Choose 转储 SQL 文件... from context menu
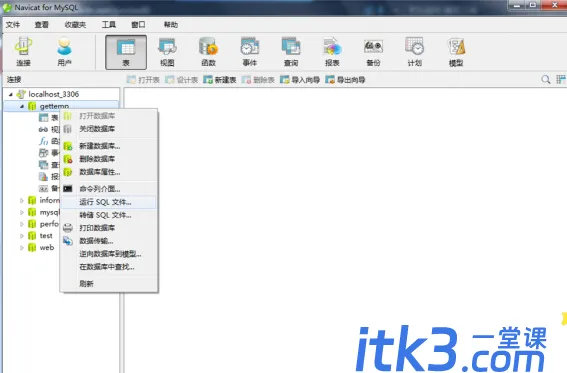This screenshot has height=373, width=567. [x=109, y=215]
